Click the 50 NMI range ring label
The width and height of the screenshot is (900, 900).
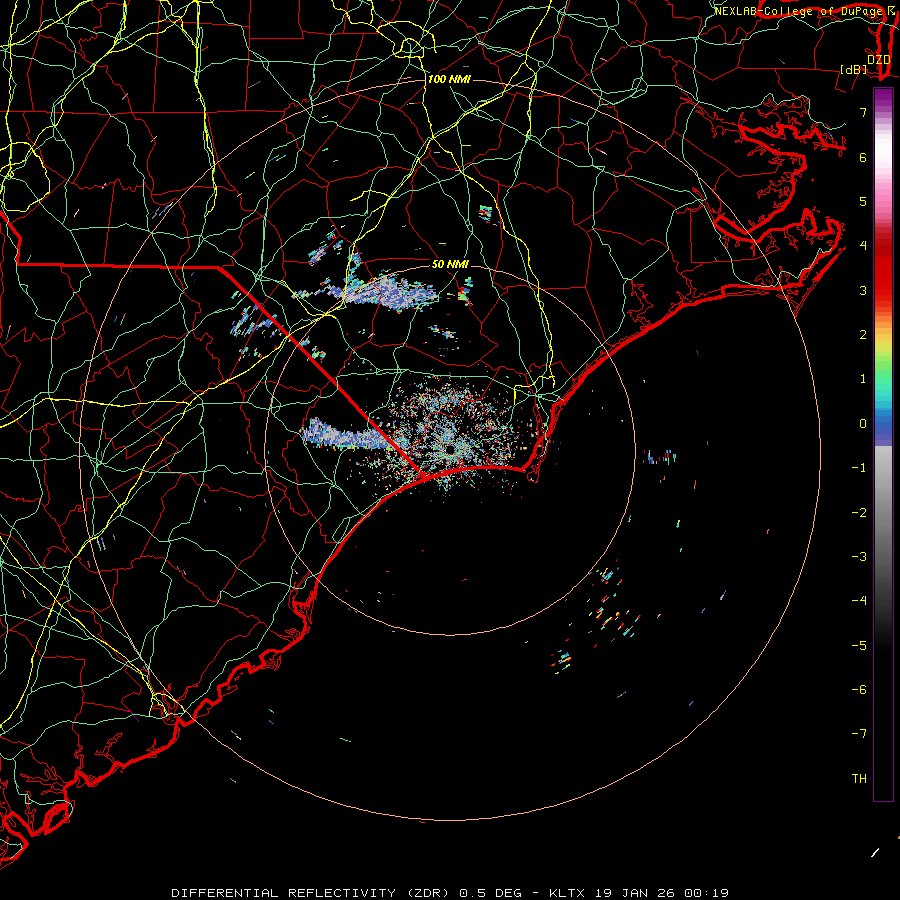click(450, 264)
